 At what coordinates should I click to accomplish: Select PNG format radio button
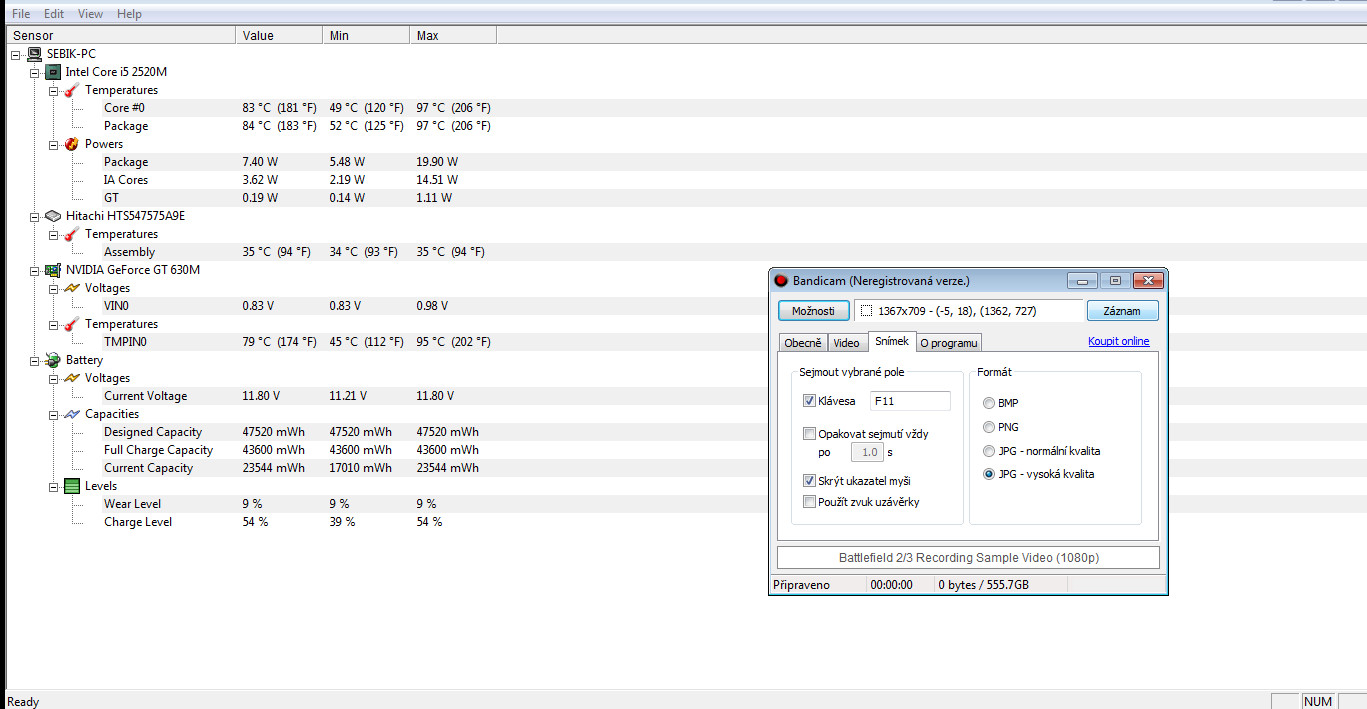tap(989, 427)
